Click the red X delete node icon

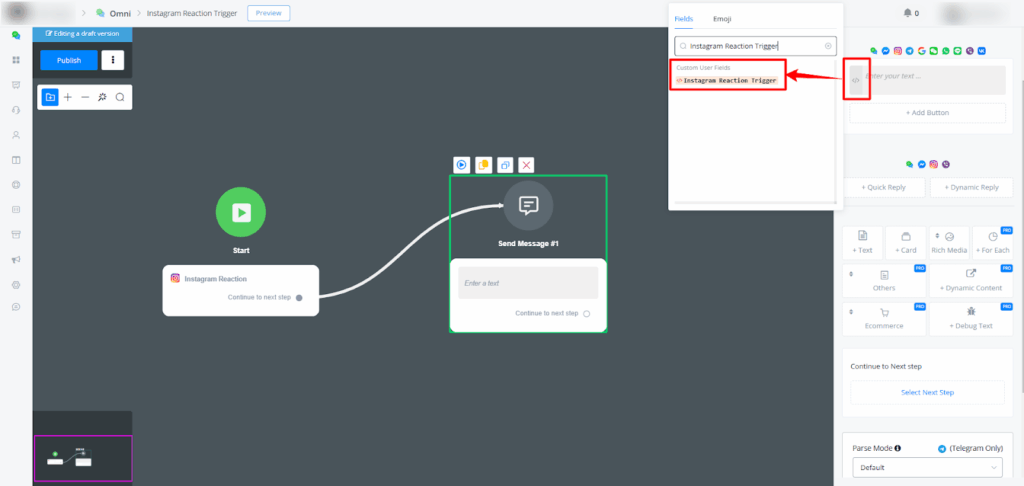click(526, 165)
